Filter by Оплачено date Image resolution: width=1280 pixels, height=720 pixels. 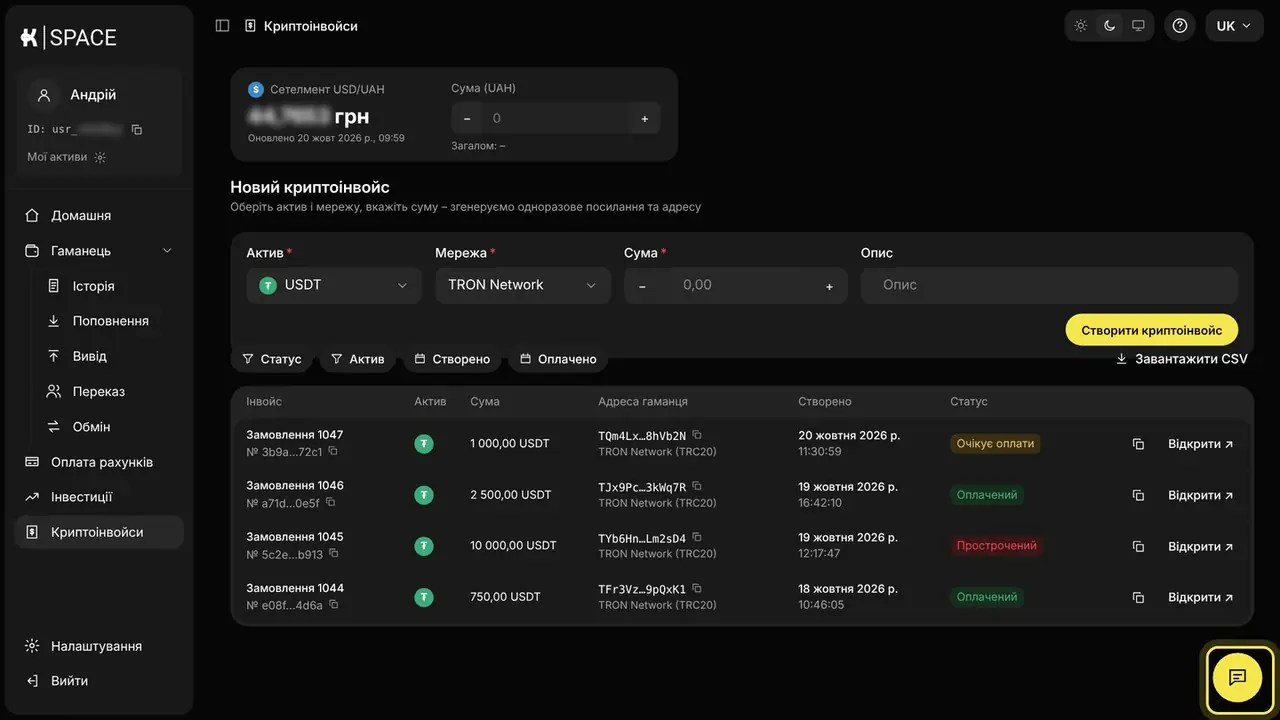tap(558, 359)
